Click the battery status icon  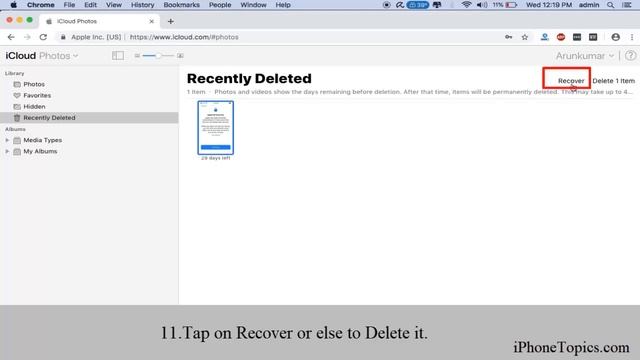pos(511,5)
